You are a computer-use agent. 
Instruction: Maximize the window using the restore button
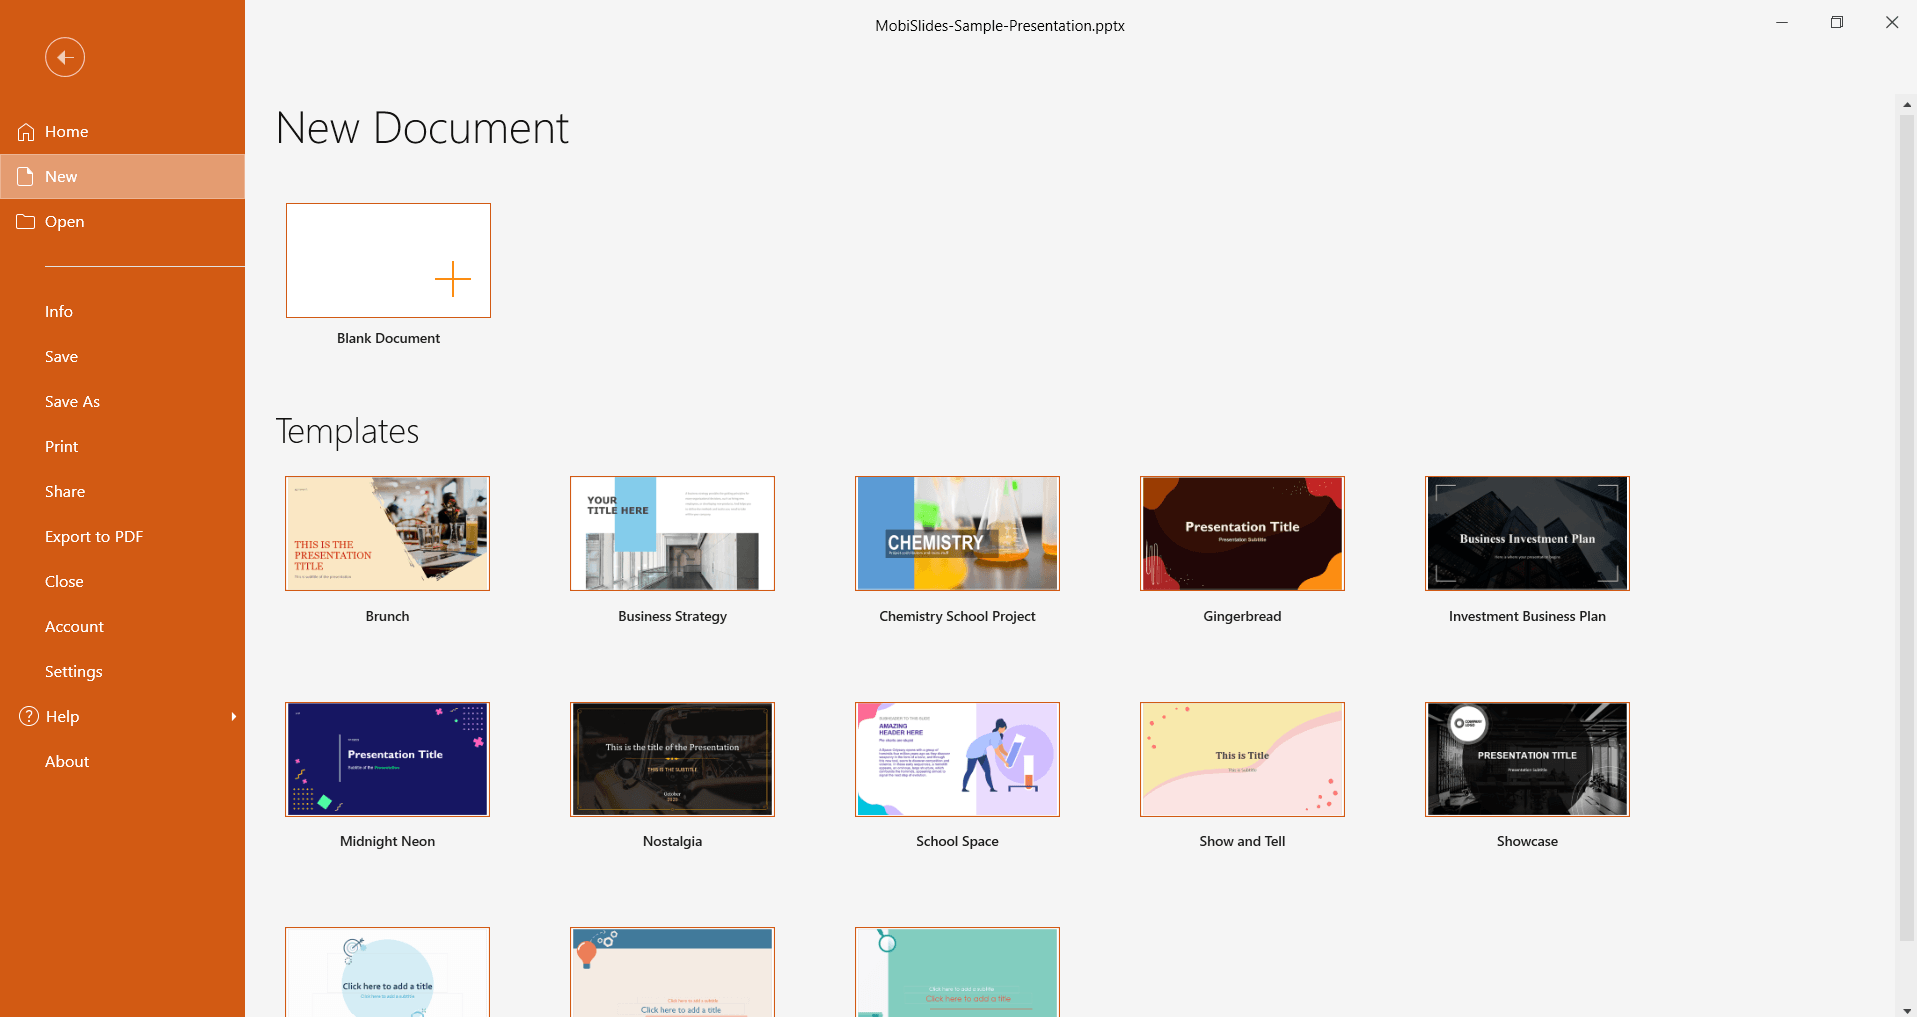1837,22
